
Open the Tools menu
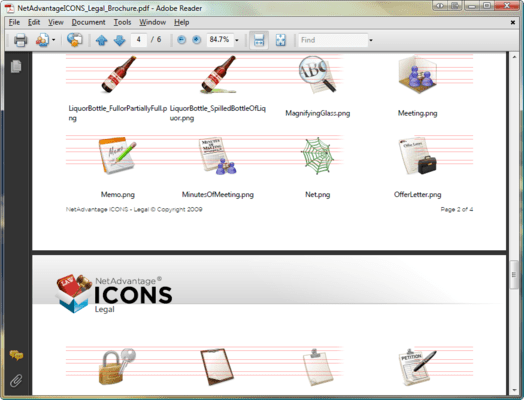tap(122, 22)
